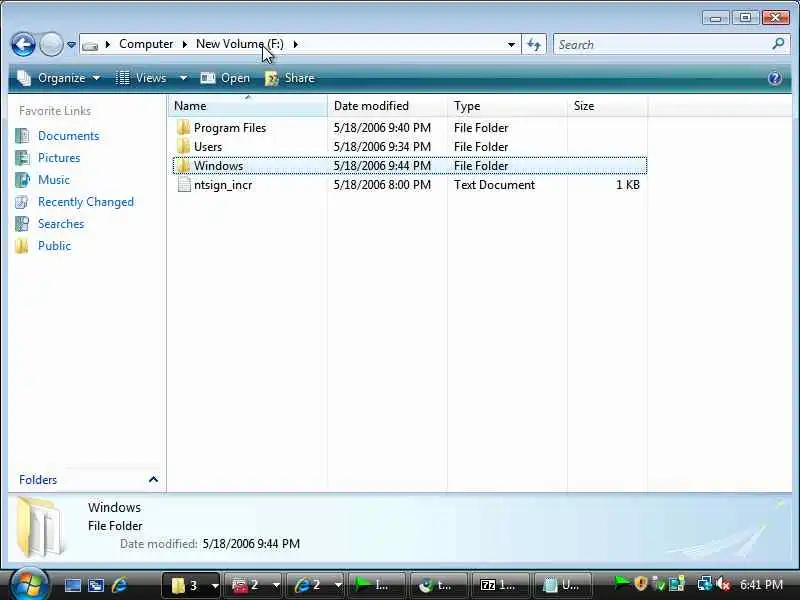This screenshot has height=600, width=800.
Task: Click the Folders pane label
Action: tap(38, 480)
